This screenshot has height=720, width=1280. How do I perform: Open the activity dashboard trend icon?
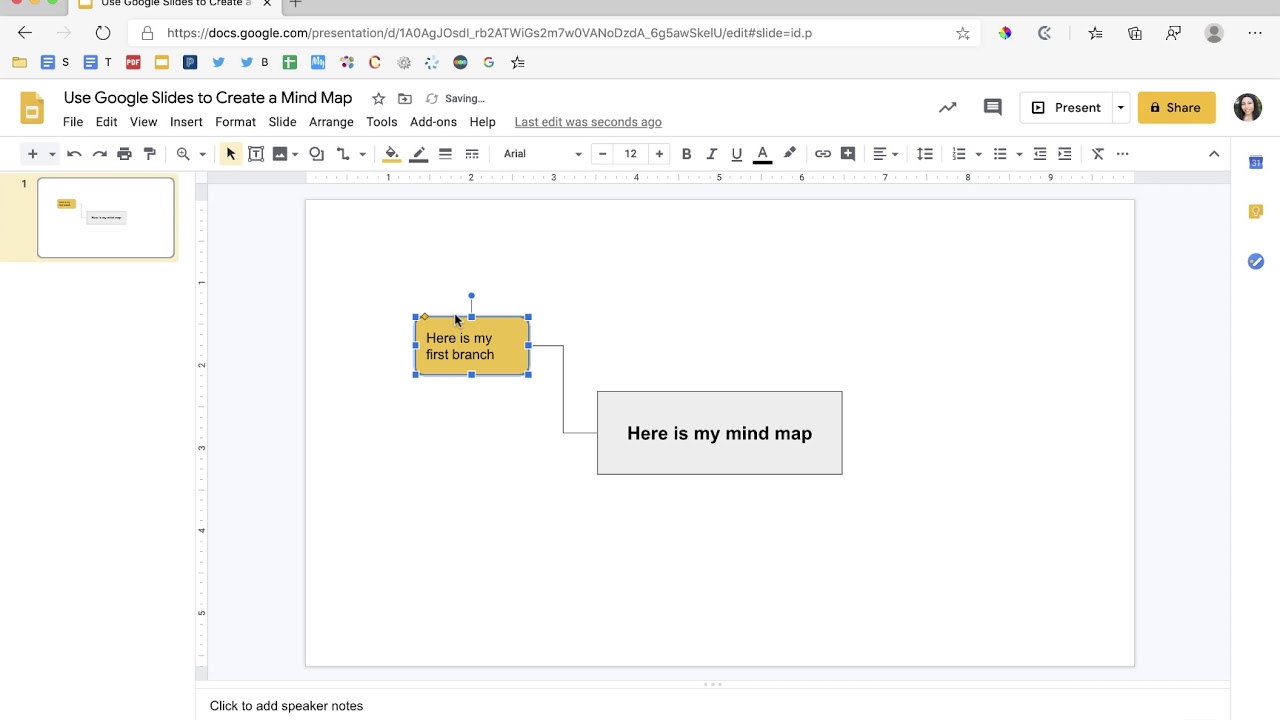(x=947, y=107)
